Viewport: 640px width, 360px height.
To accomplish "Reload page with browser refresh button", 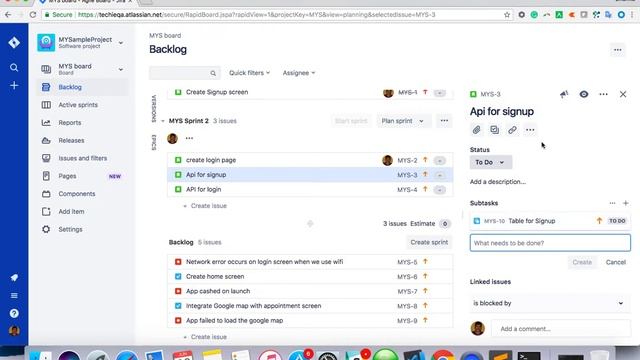I will (33, 15).
